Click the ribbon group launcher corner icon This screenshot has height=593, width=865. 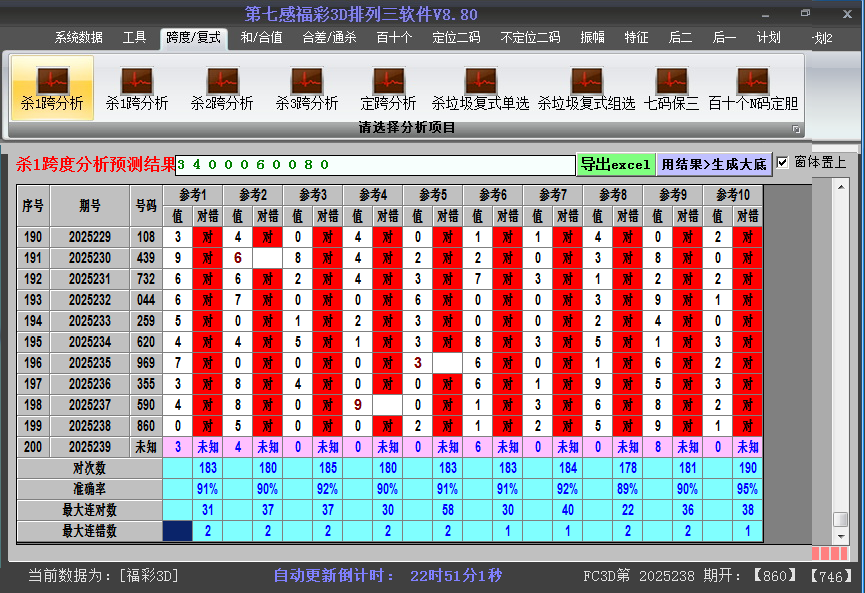point(796,129)
